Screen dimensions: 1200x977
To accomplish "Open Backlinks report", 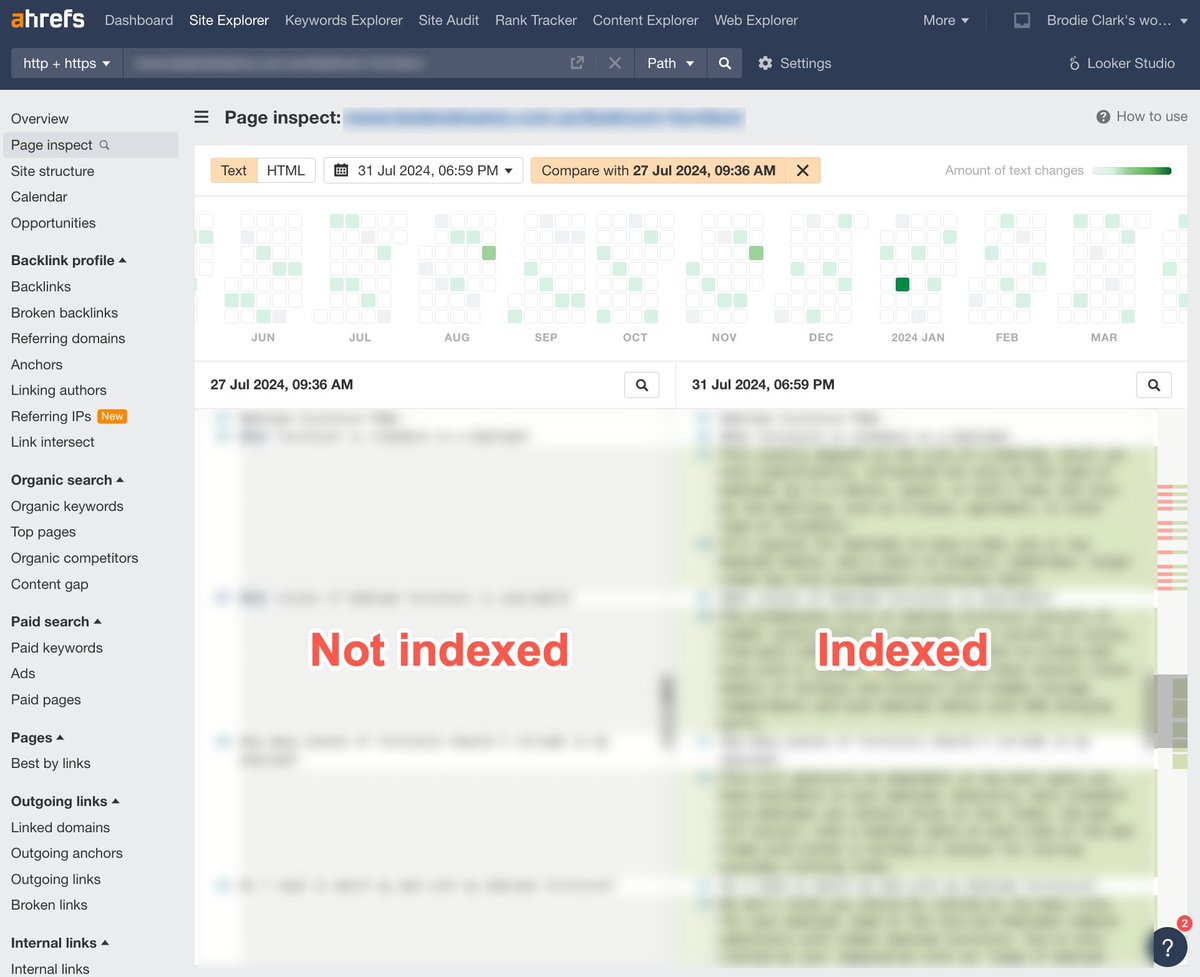I will click(x=41, y=287).
